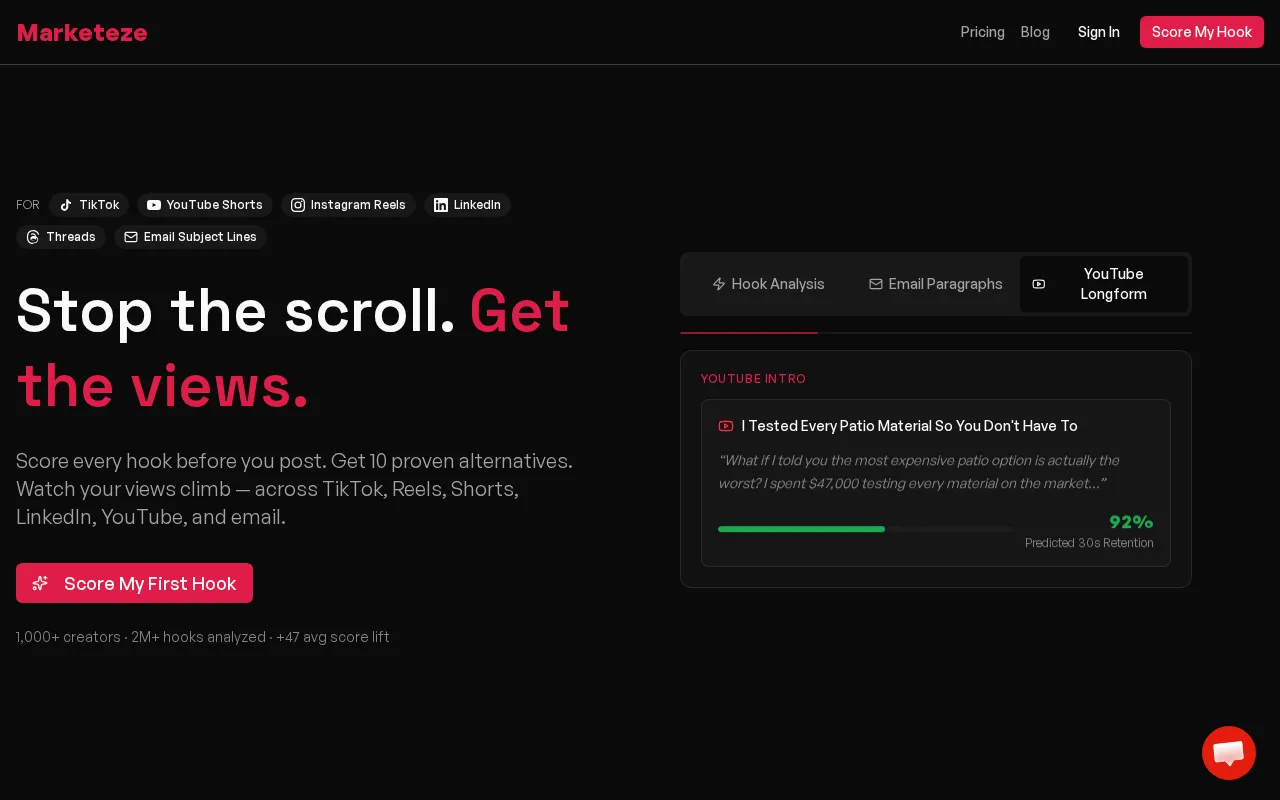Open the Blog link
This screenshot has width=1280, height=800.
pyautogui.click(x=1035, y=32)
